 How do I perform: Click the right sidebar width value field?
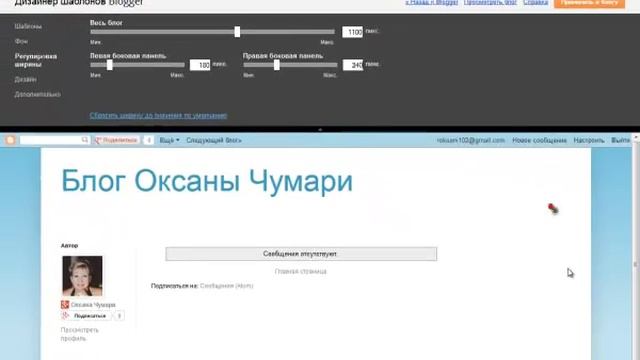tap(353, 65)
